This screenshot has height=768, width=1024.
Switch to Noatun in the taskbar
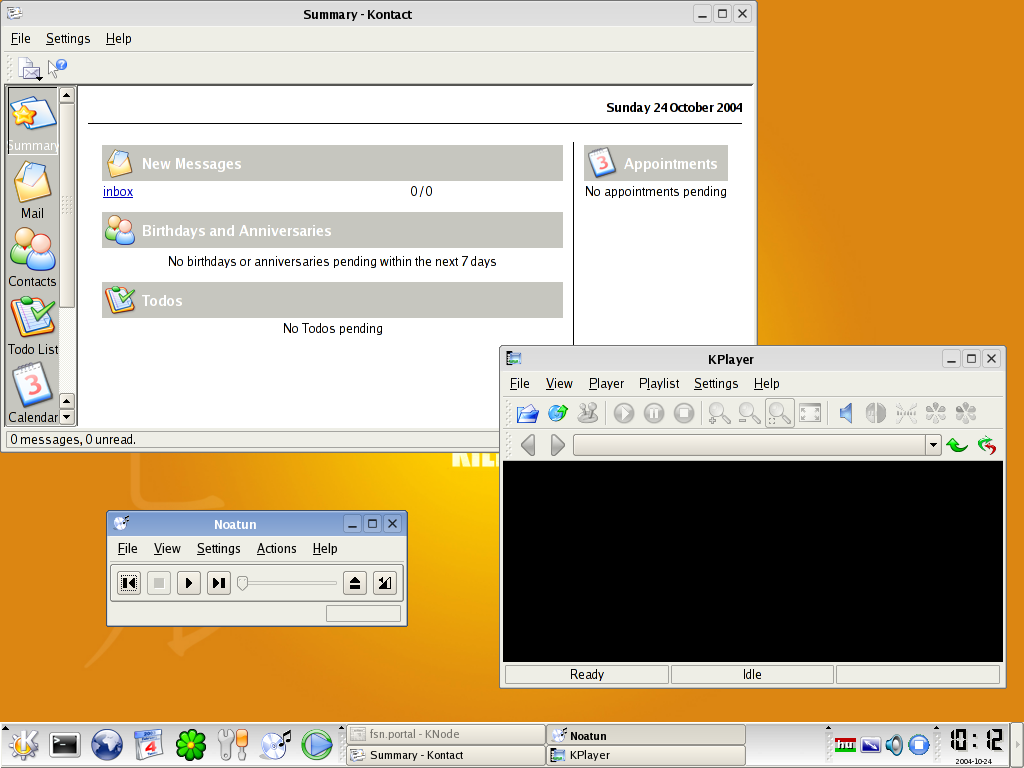647,735
